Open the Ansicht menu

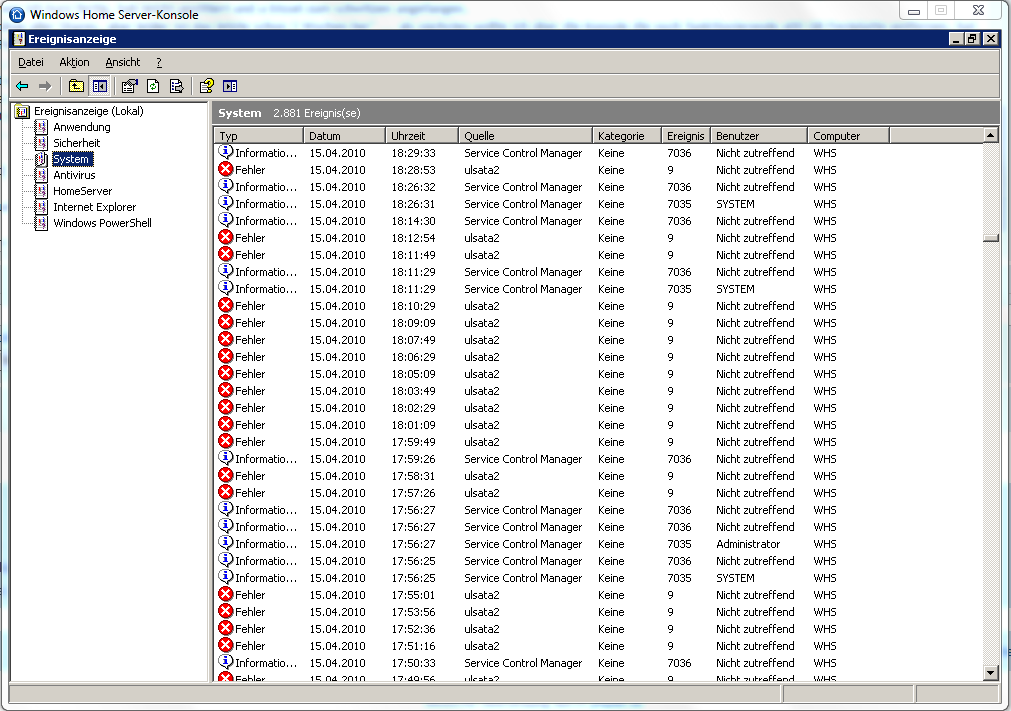pos(123,63)
